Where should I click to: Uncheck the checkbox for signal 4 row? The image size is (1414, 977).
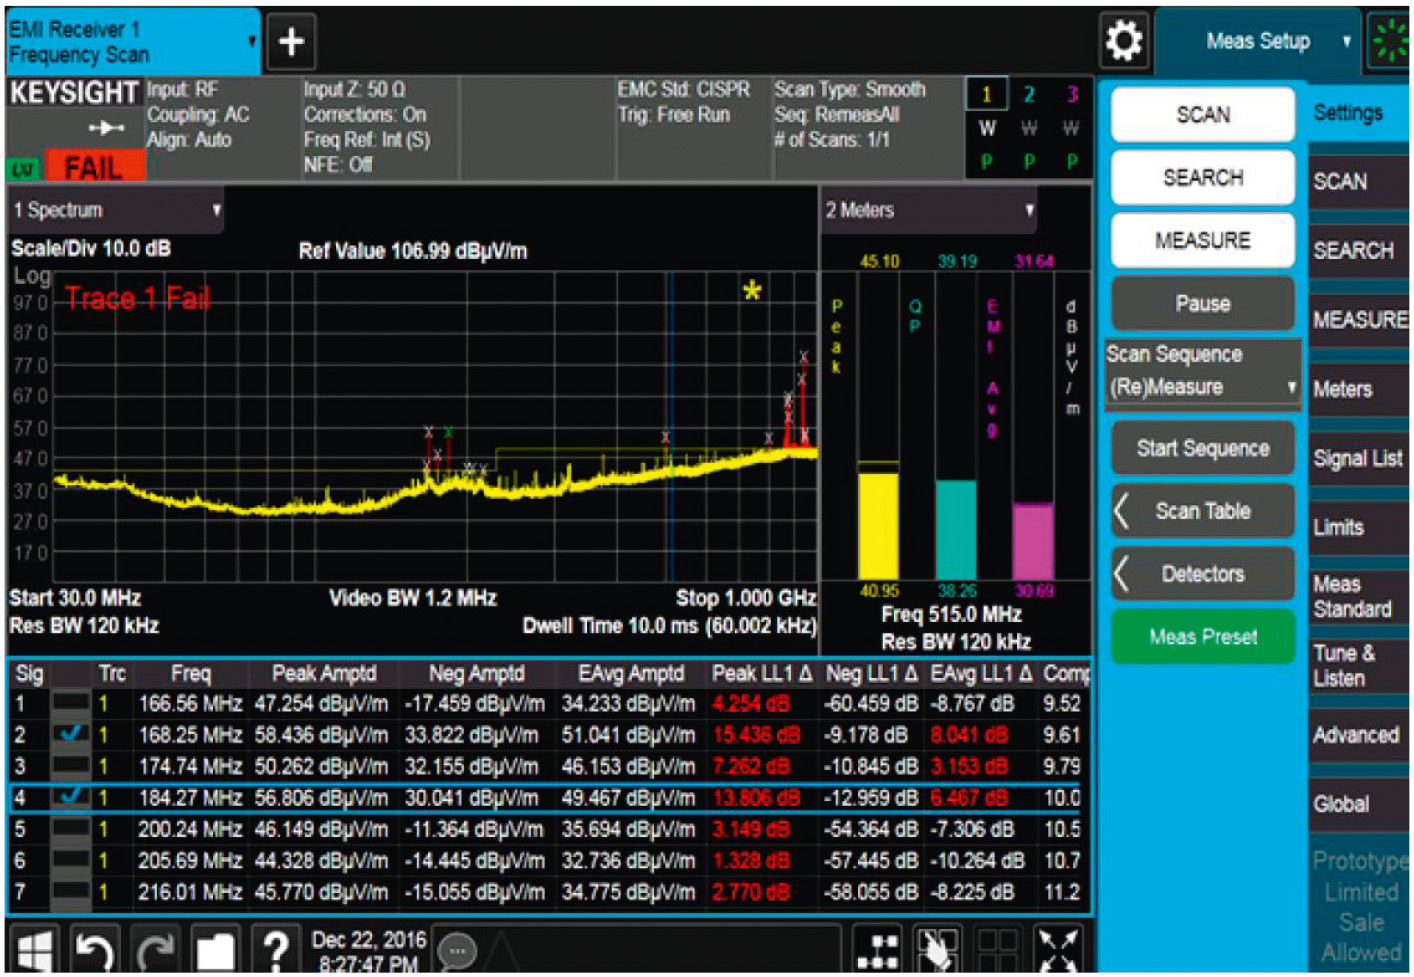(x=70, y=797)
